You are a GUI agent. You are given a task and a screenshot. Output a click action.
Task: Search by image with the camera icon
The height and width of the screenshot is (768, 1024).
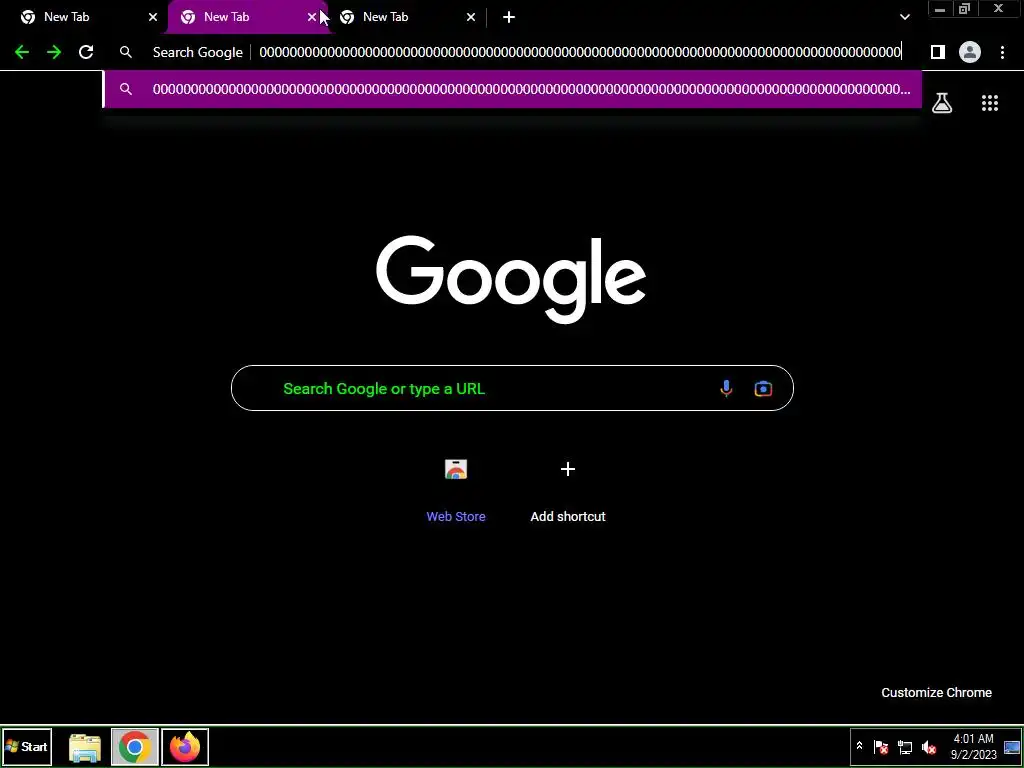coord(763,389)
